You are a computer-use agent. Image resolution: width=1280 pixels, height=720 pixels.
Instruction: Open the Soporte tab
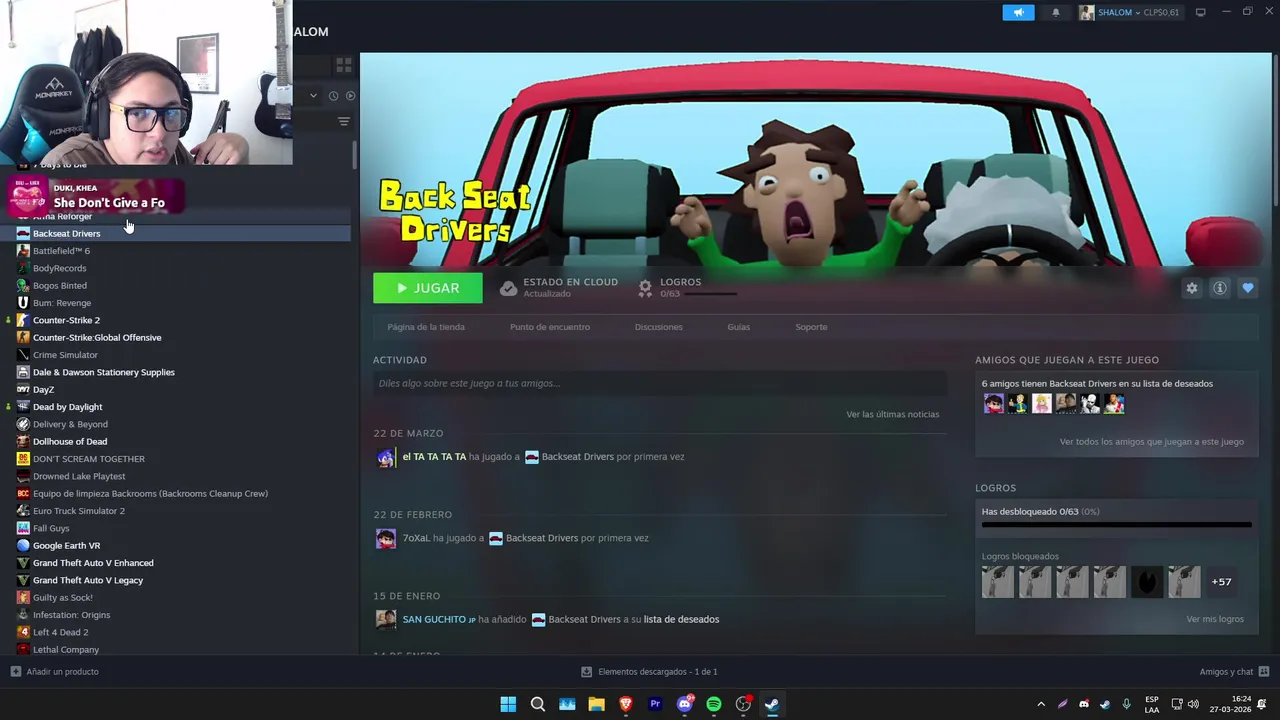pos(811,327)
